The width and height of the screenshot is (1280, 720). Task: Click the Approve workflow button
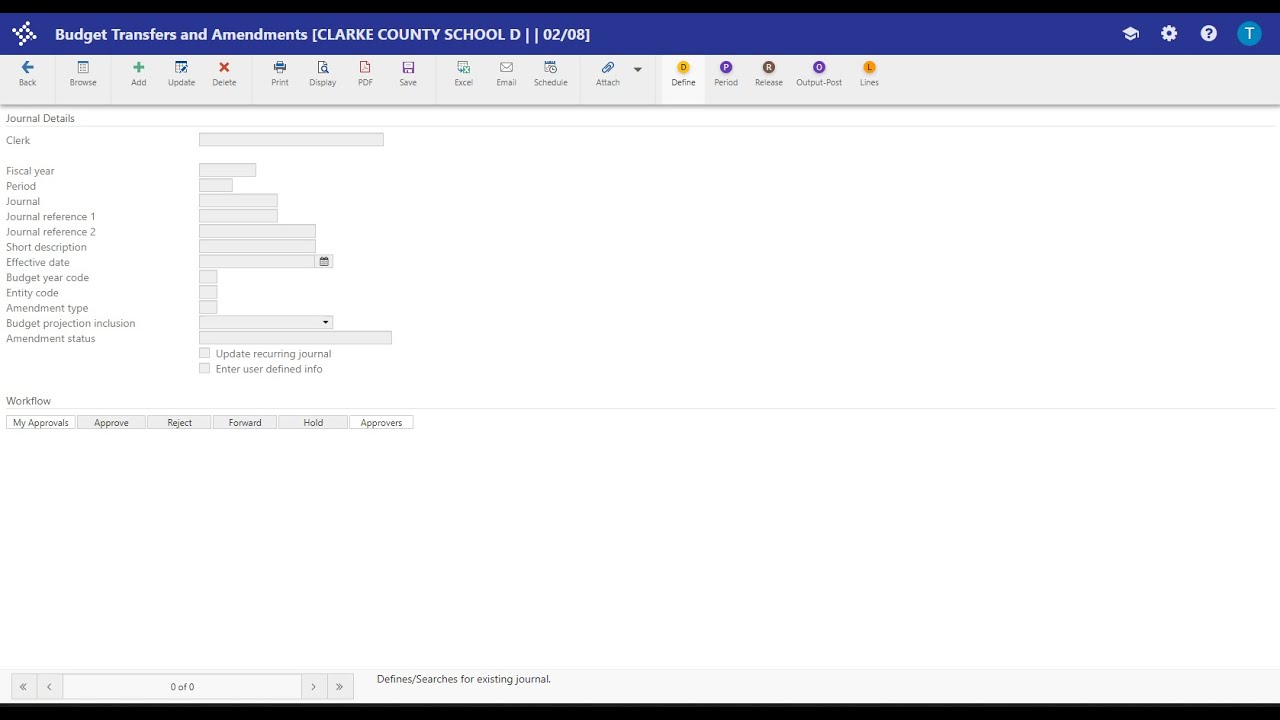pos(111,423)
